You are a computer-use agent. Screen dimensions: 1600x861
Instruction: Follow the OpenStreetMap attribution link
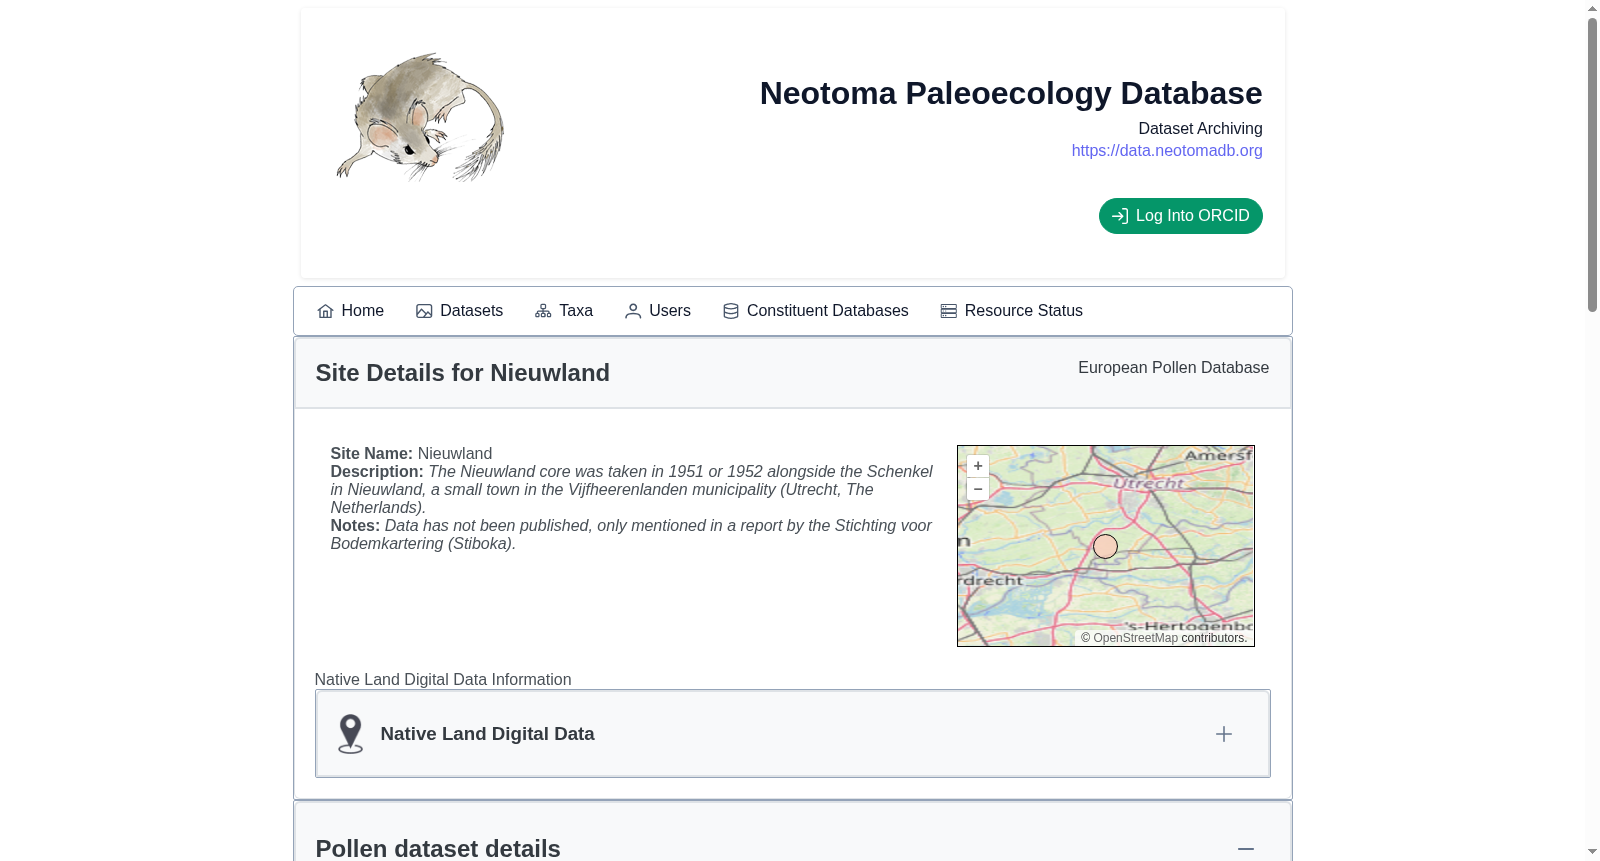click(x=1136, y=638)
